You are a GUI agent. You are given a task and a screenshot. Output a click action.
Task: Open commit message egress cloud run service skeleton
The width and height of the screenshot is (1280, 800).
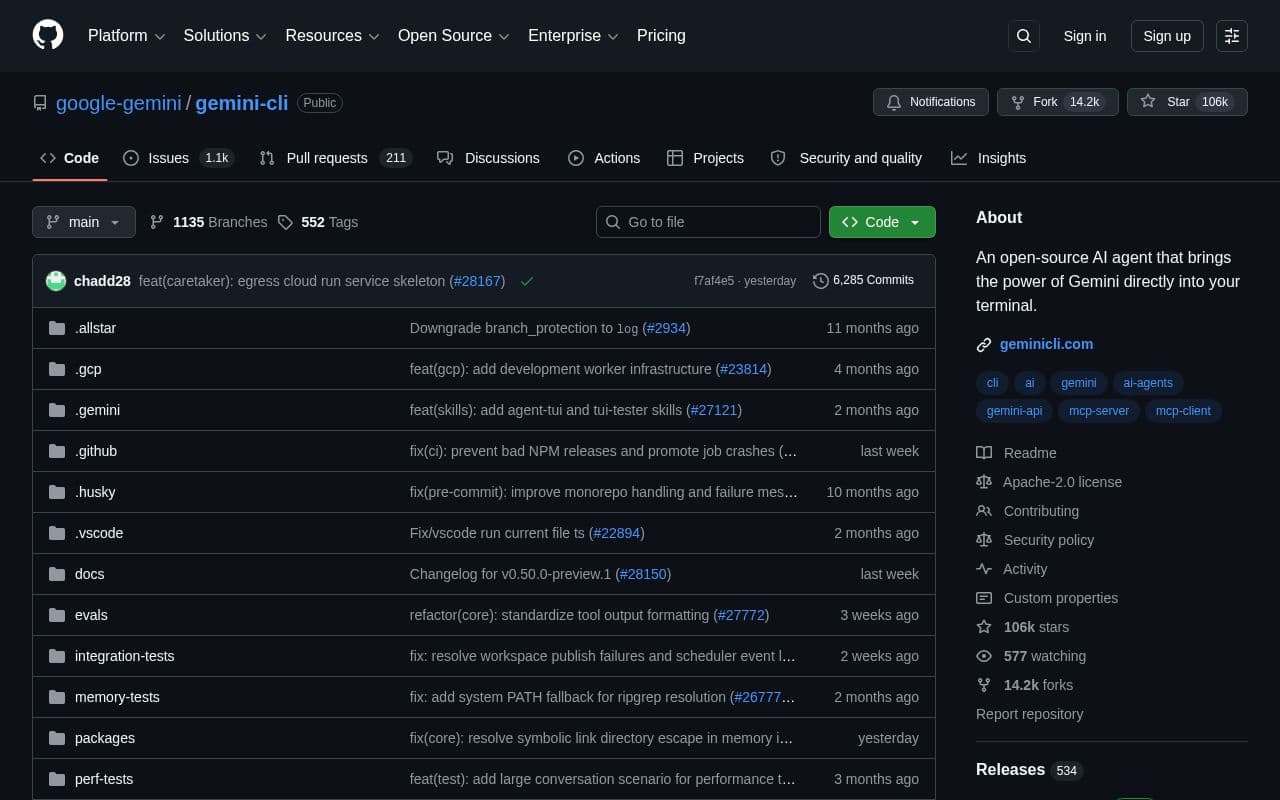point(292,281)
